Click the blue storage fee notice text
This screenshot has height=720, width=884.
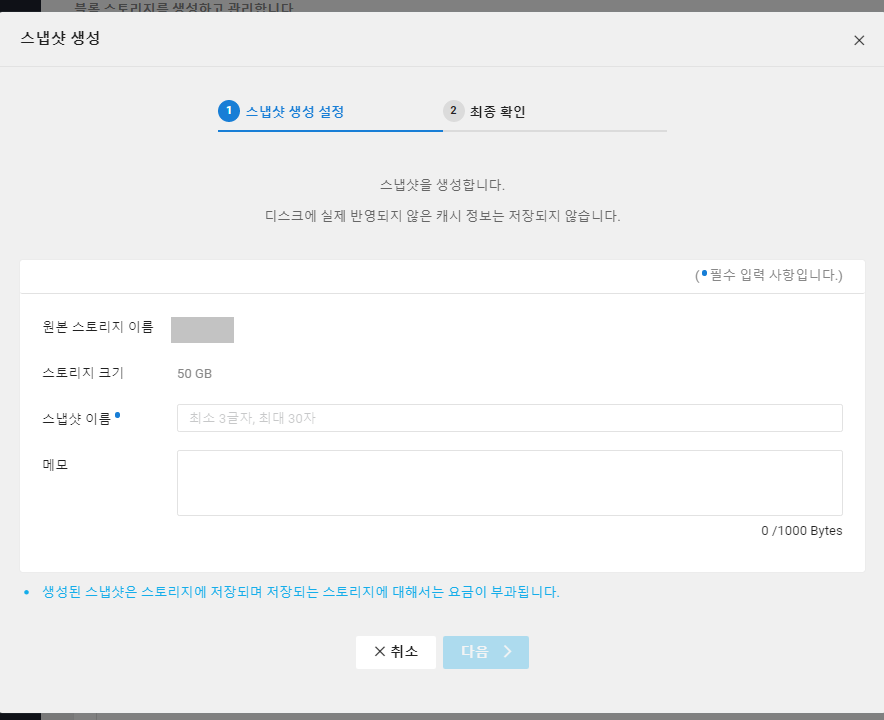301,592
